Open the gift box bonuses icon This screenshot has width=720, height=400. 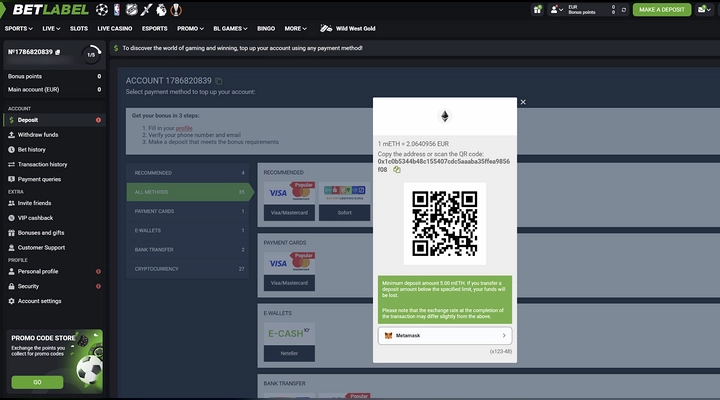[x=537, y=9]
